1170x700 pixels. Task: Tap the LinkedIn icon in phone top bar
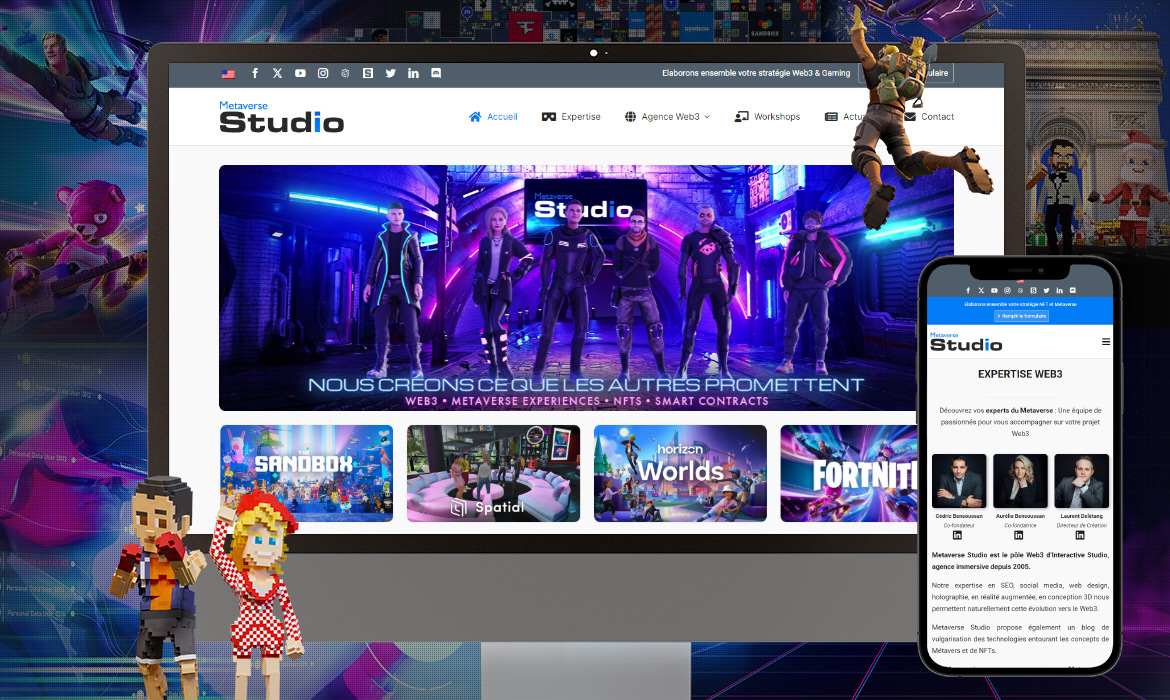(1060, 290)
